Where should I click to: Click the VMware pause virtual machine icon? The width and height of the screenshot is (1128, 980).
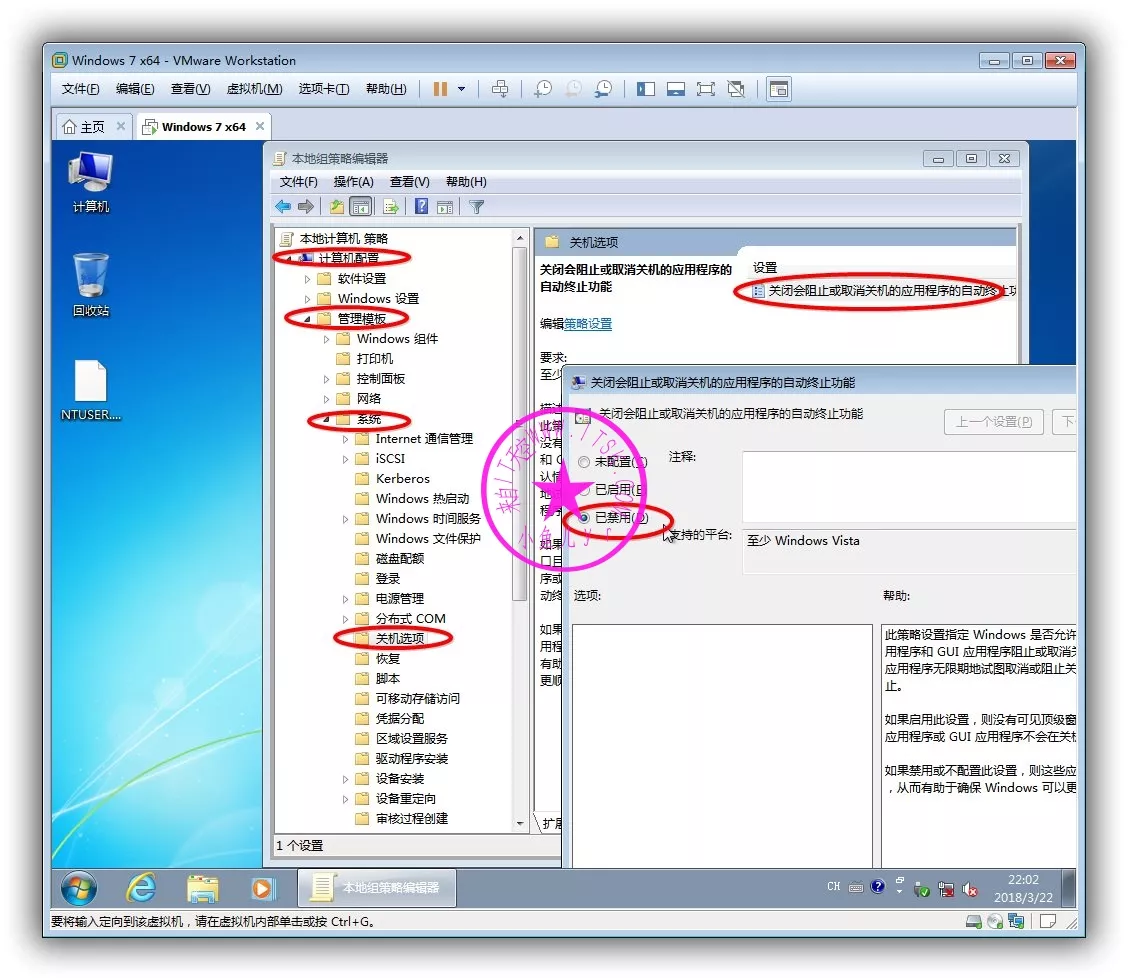pyautogui.click(x=440, y=89)
